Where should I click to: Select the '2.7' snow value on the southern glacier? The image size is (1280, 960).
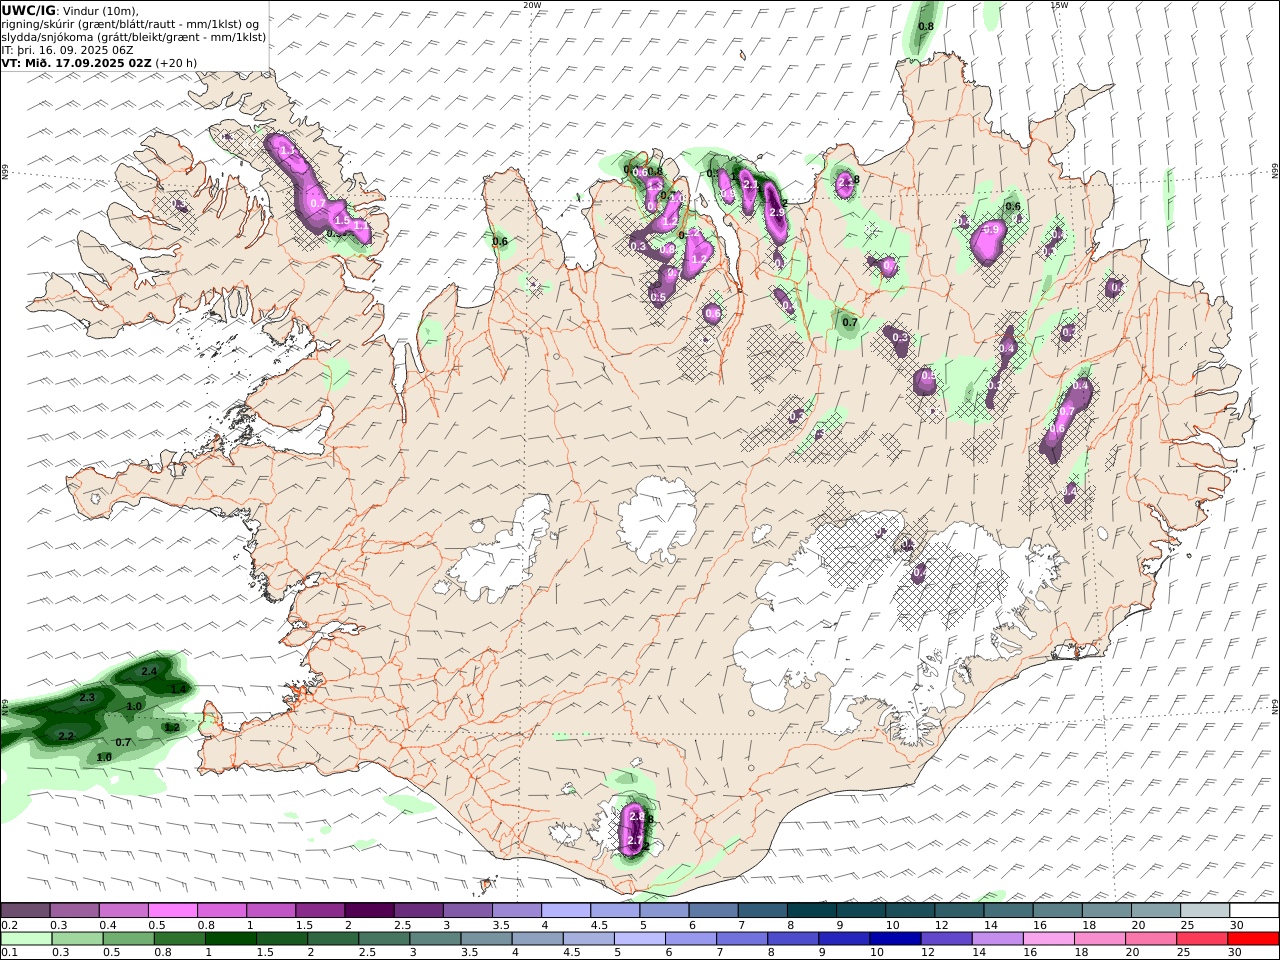click(634, 841)
